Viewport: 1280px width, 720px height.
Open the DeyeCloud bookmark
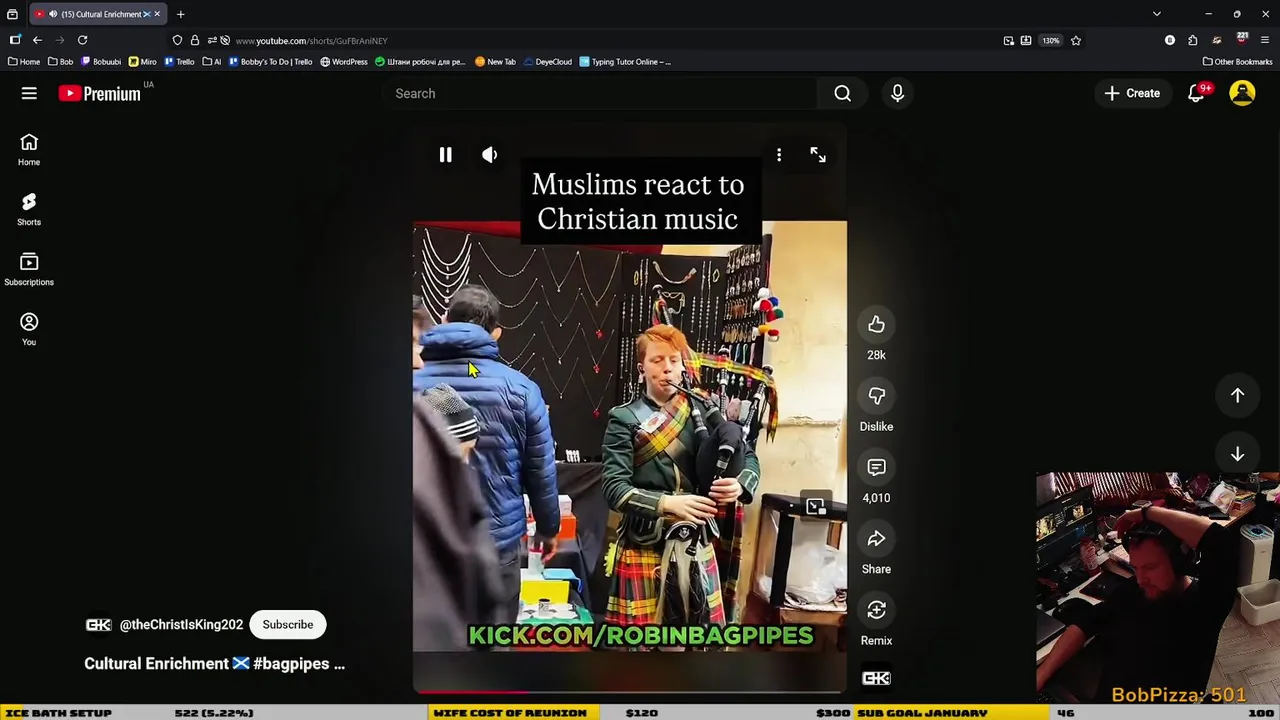[548, 62]
